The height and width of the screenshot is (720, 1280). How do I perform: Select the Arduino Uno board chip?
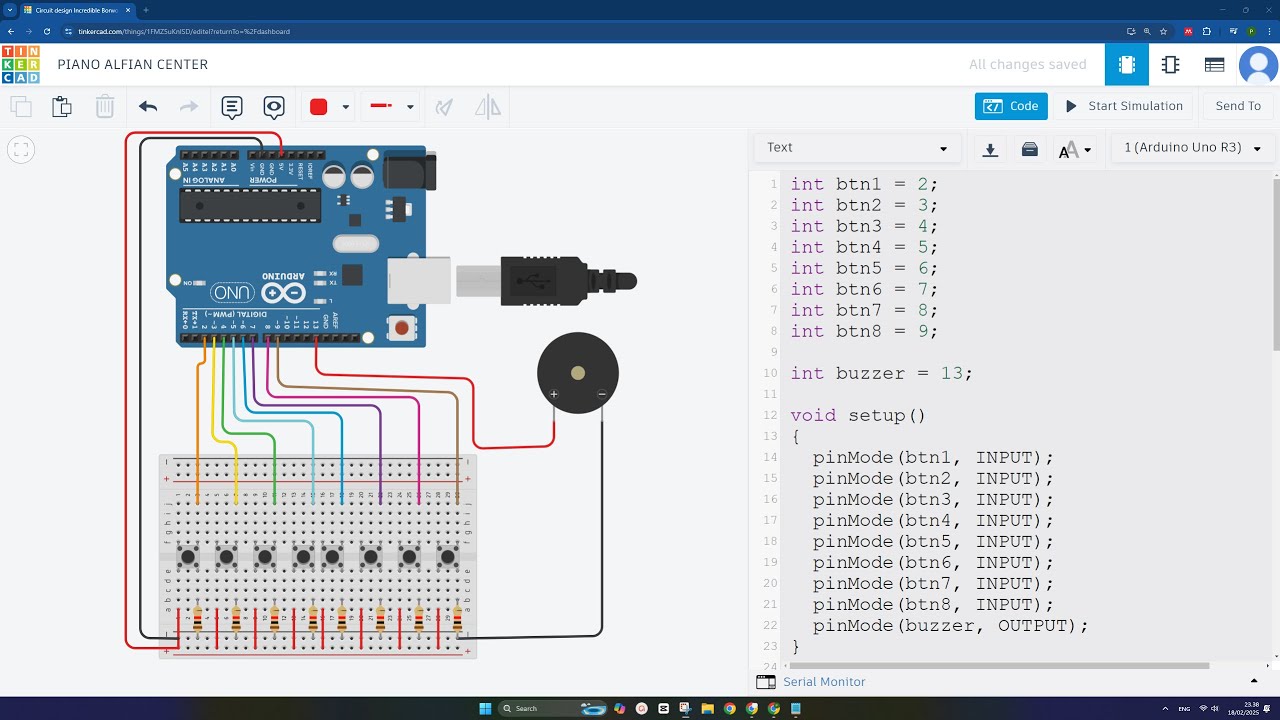tap(250, 204)
